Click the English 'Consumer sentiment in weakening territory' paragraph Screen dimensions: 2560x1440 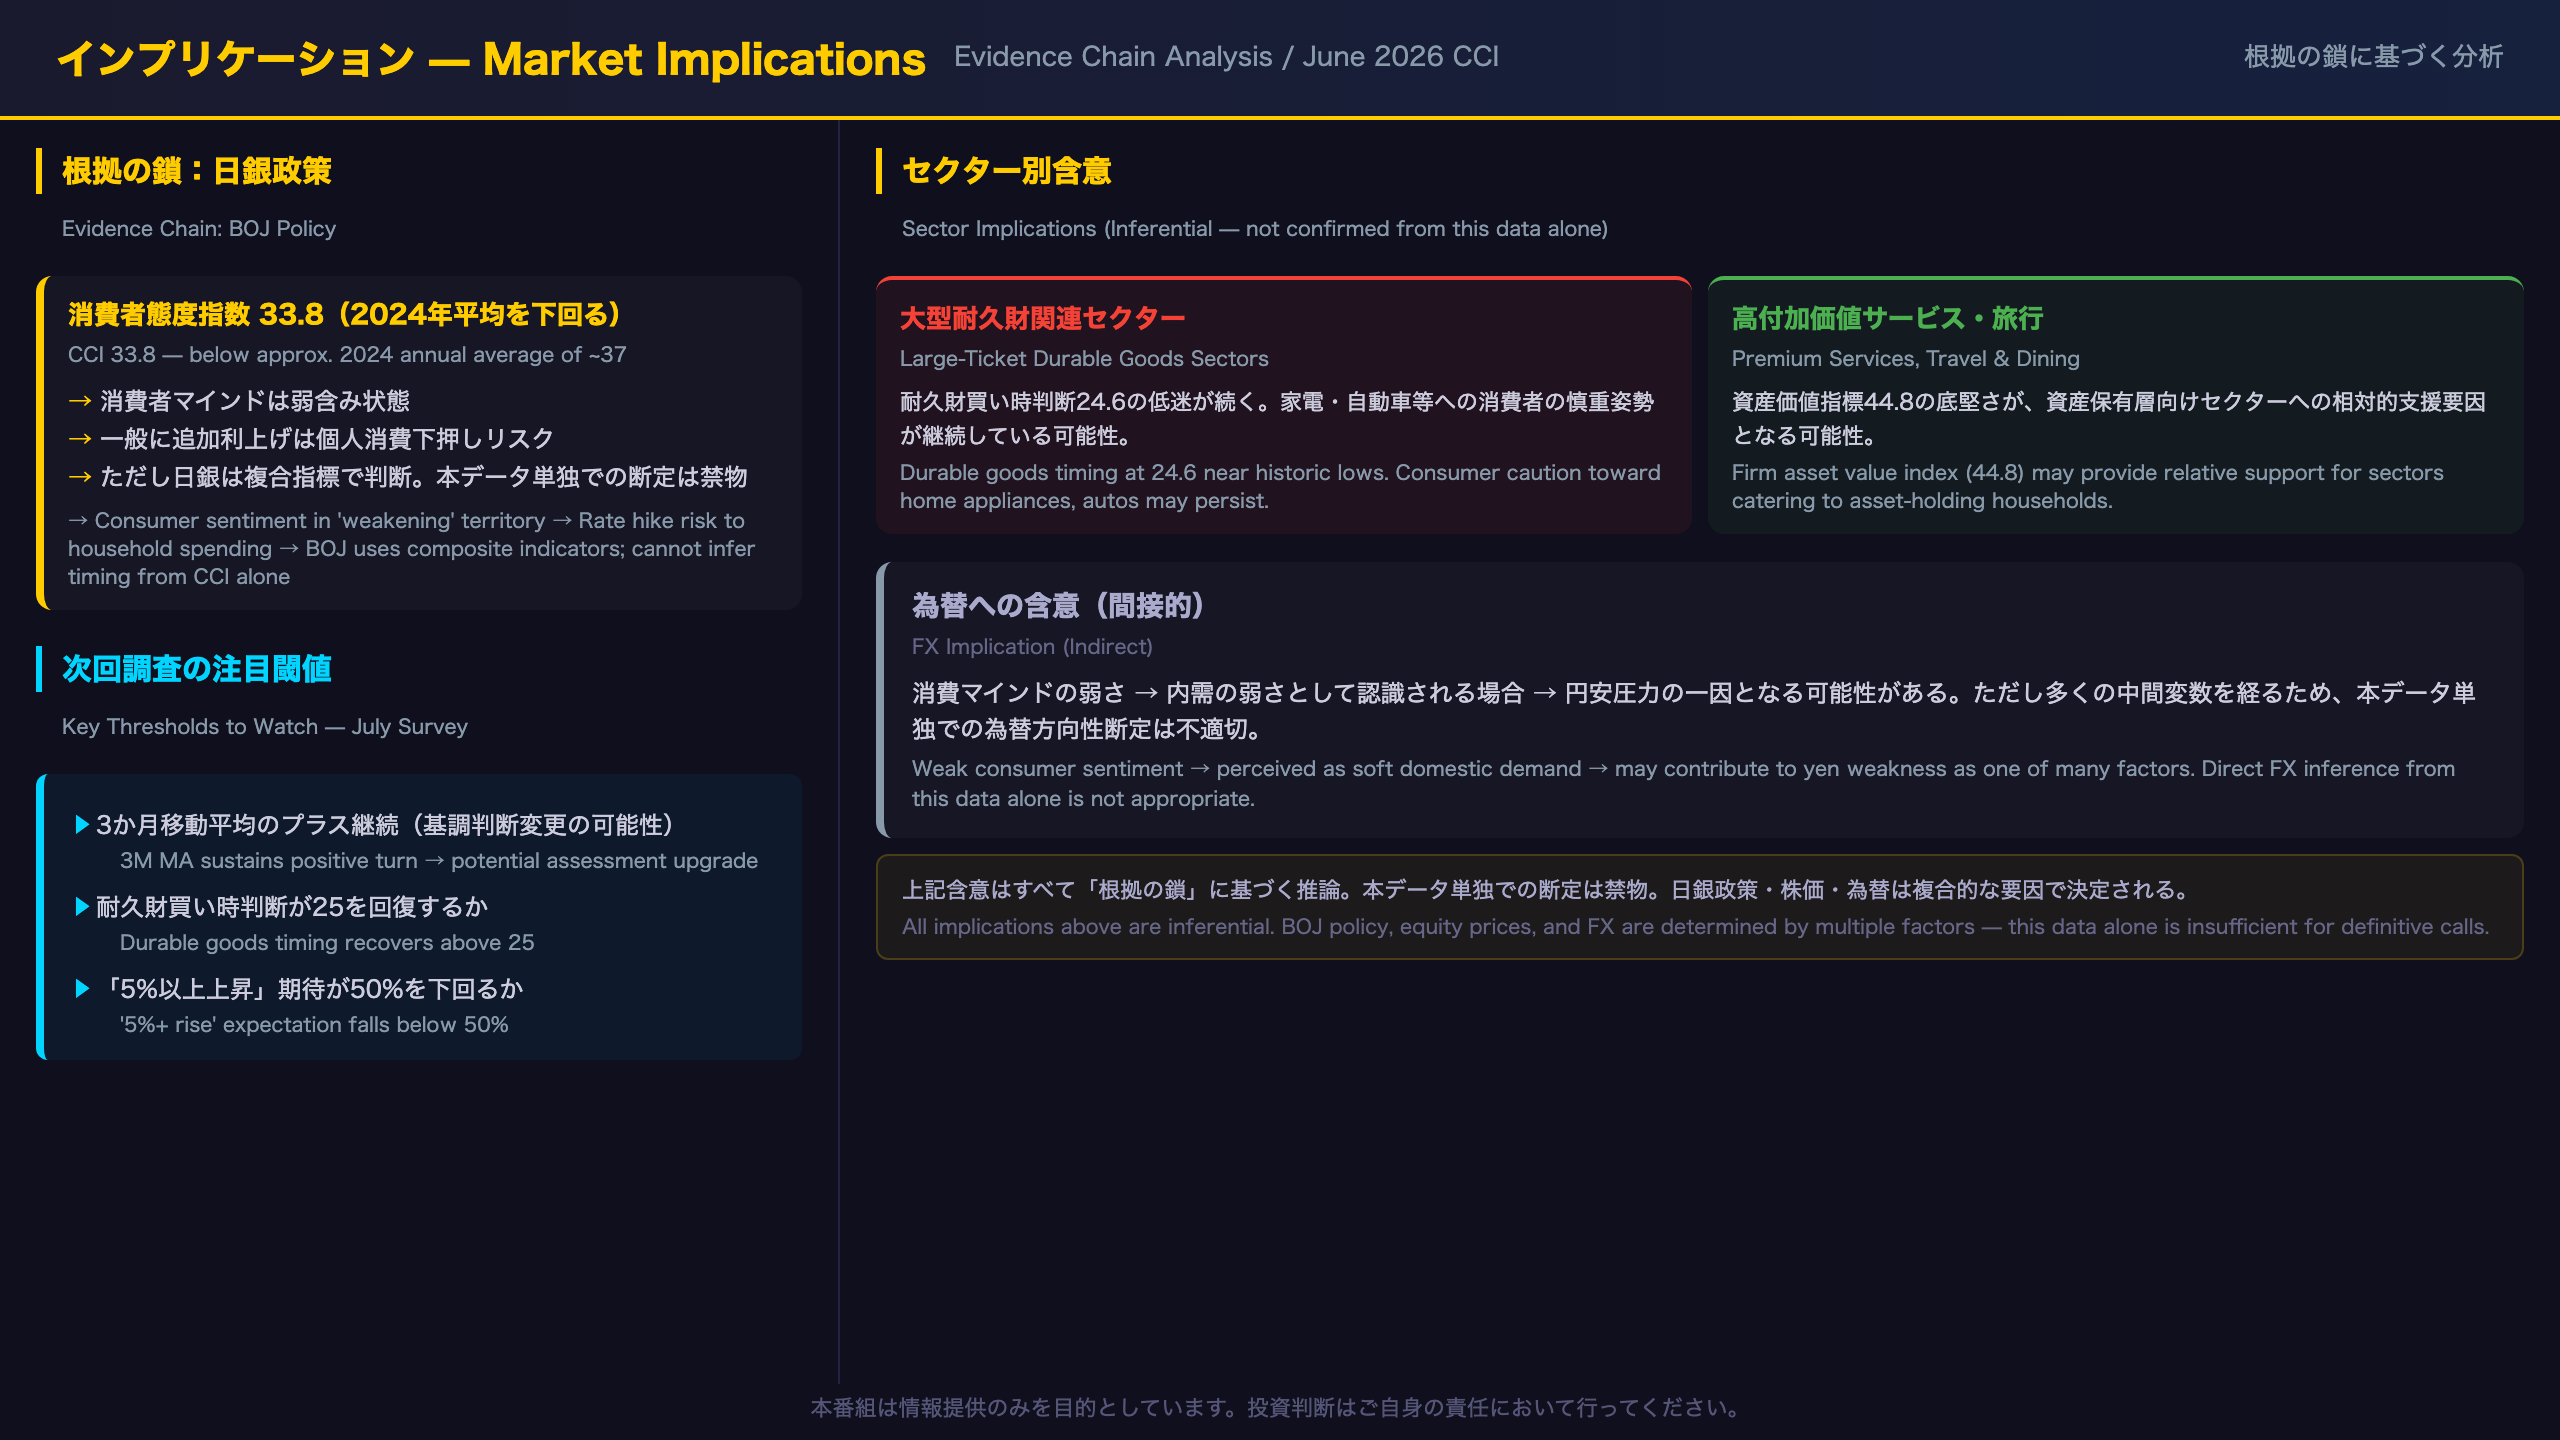pyautogui.click(x=411, y=549)
